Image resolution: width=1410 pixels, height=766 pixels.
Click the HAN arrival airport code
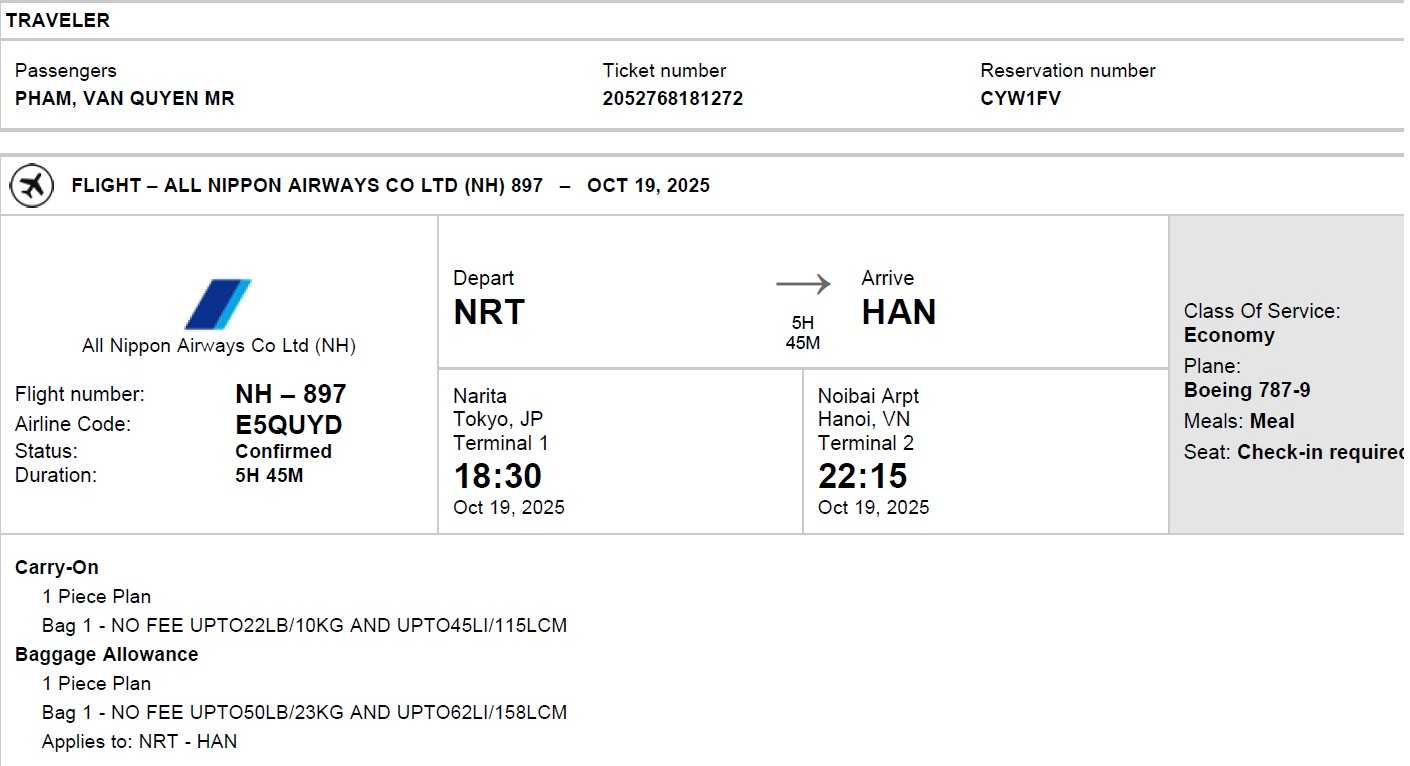[x=898, y=312]
